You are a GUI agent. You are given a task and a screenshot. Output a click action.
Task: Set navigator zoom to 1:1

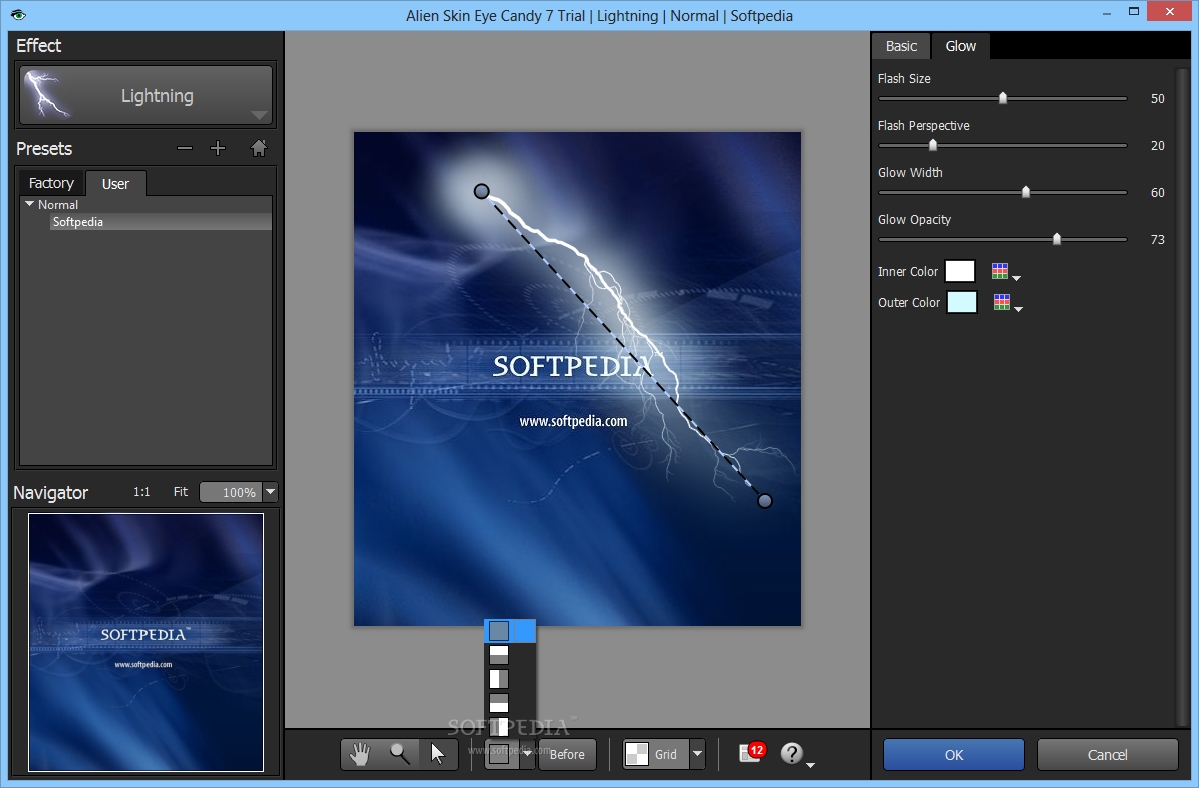coord(141,492)
